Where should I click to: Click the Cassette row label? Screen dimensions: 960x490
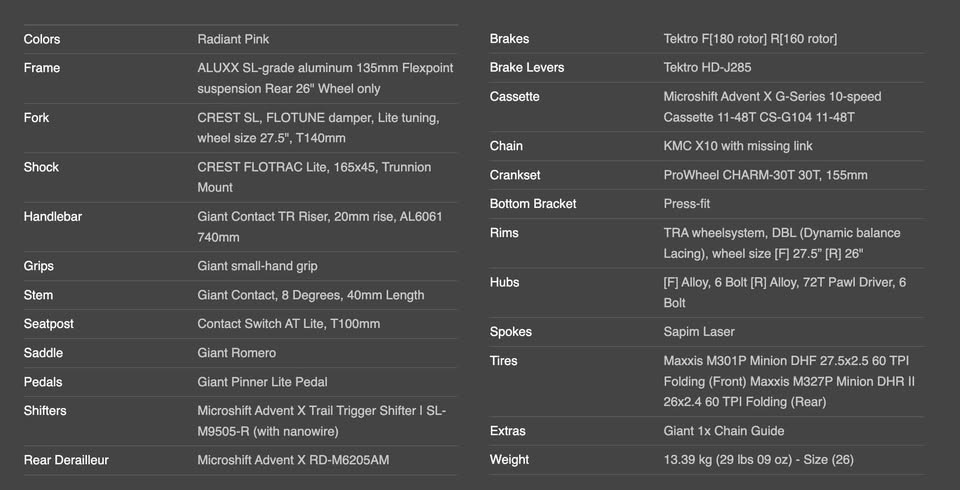[514, 97]
